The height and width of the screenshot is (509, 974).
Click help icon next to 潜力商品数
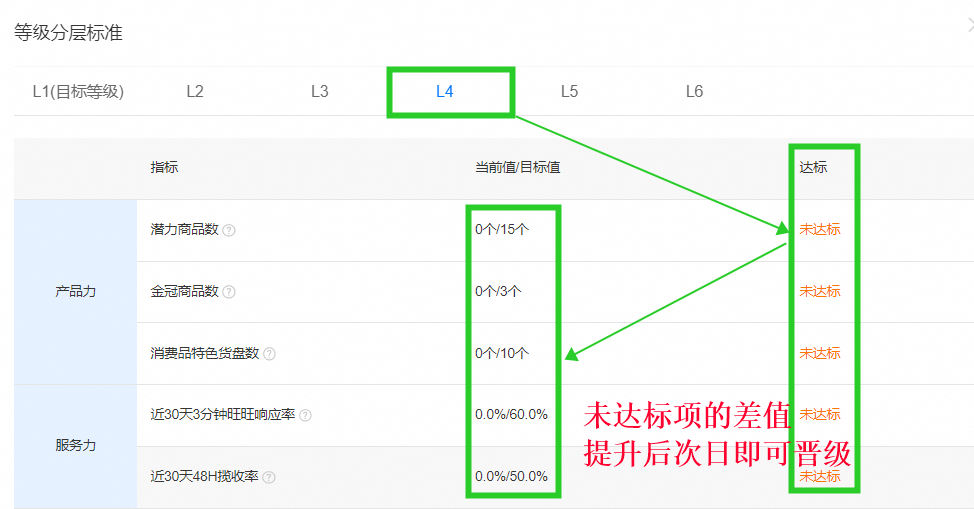(x=229, y=230)
